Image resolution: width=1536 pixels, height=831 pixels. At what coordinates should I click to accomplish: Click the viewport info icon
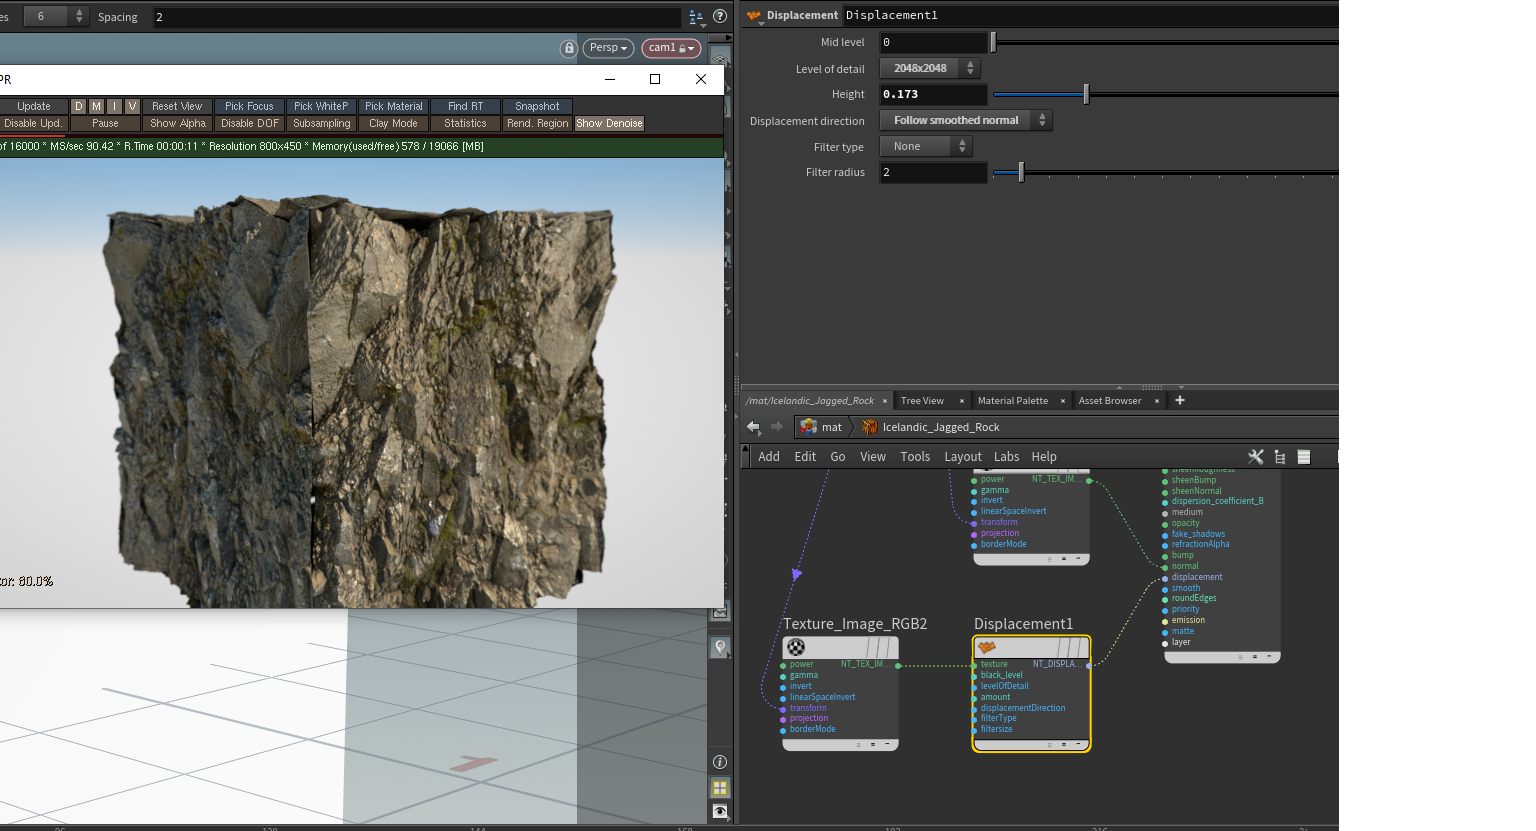720,762
